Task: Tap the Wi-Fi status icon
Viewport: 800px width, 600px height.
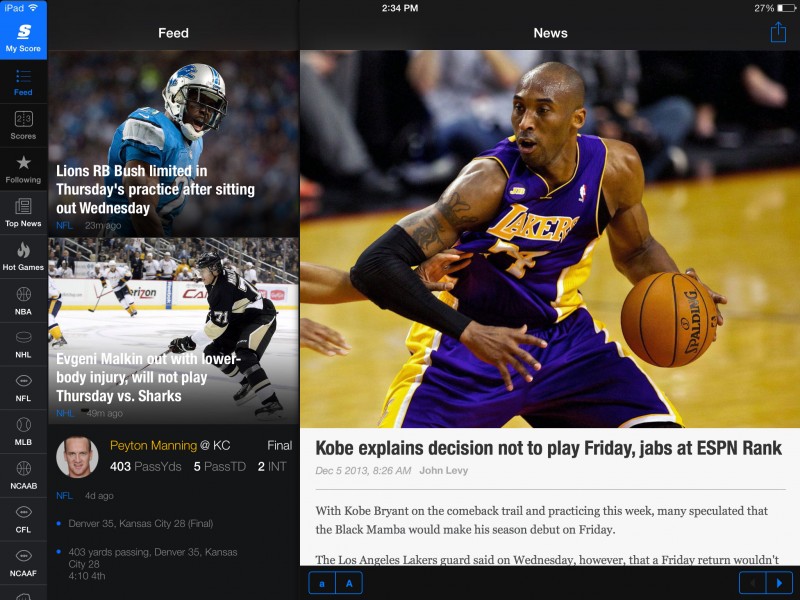Action: tap(33, 8)
